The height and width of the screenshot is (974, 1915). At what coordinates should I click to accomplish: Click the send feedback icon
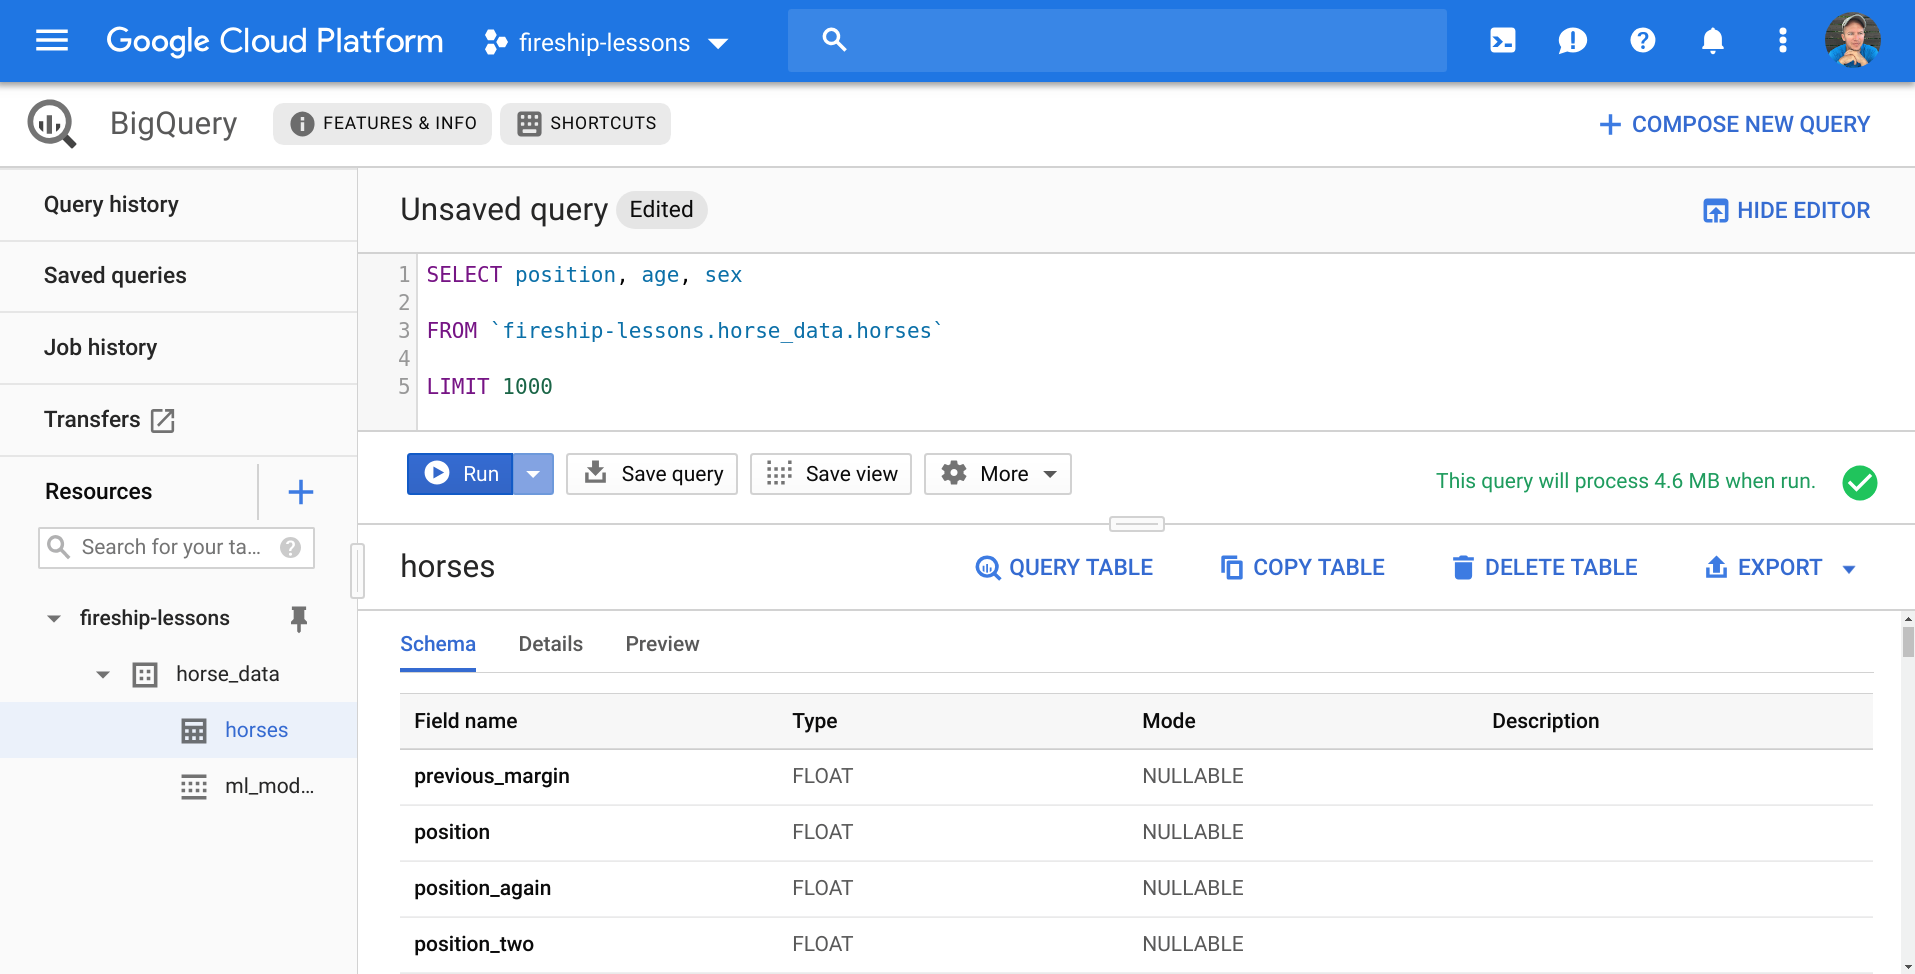pos(1572,41)
